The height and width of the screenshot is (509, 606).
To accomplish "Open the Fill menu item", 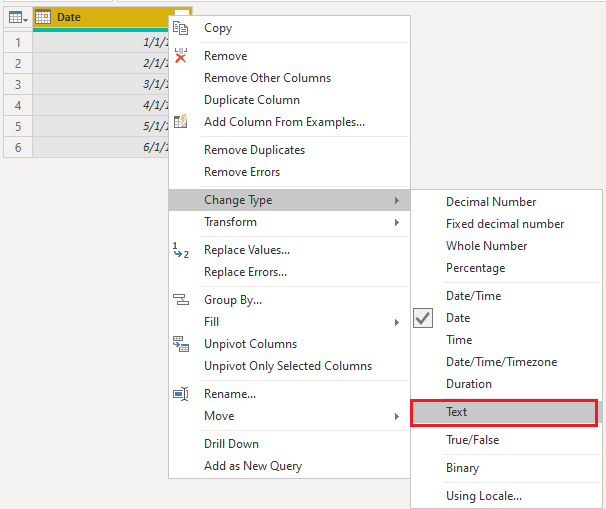I will [289, 322].
